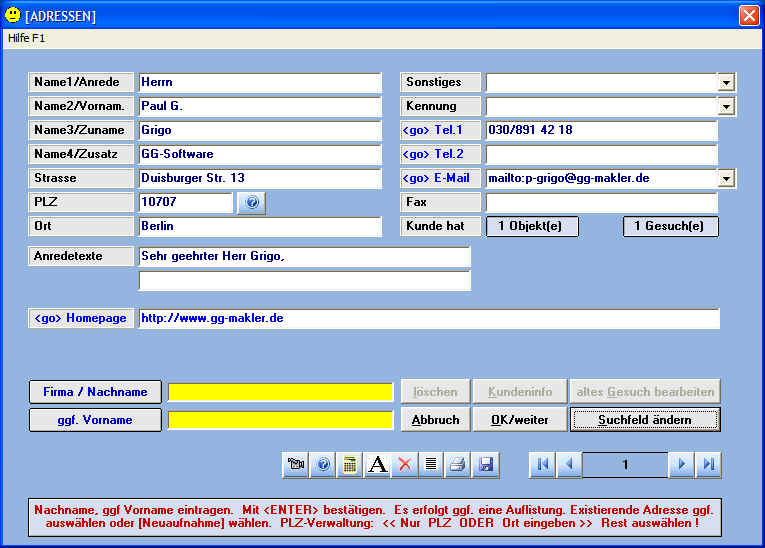The width and height of the screenshot is (765, 548).
Task: Click the Kundeninfo button
Action: 520,391
